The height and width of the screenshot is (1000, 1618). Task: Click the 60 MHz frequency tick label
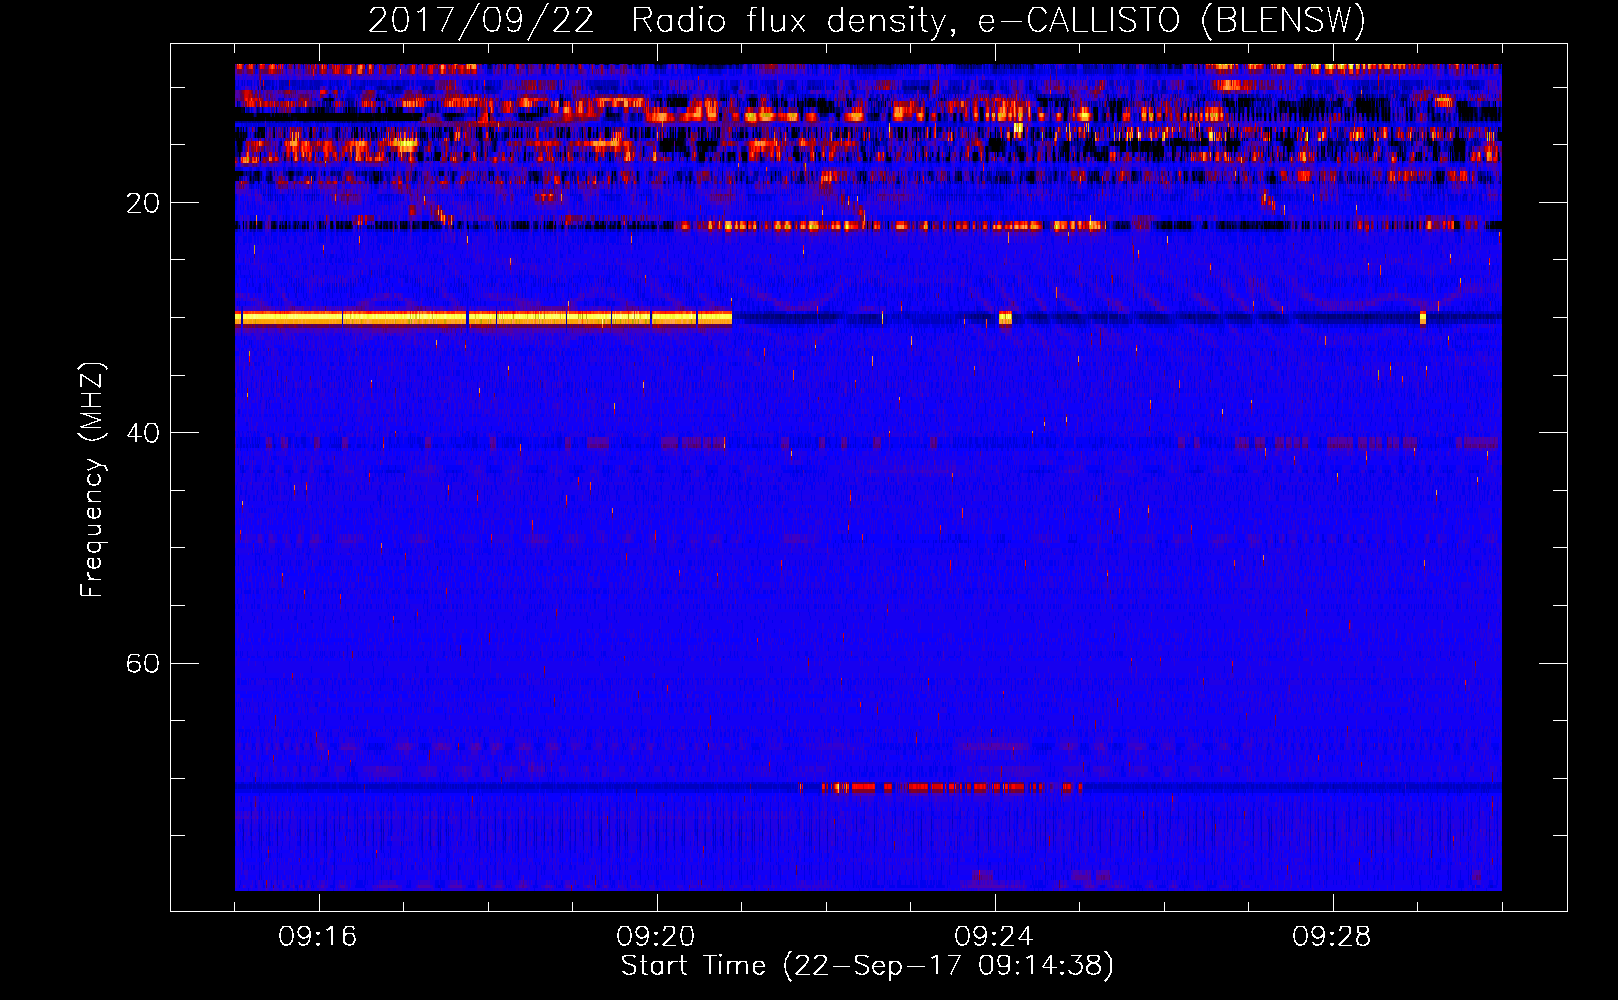[142, 663]
